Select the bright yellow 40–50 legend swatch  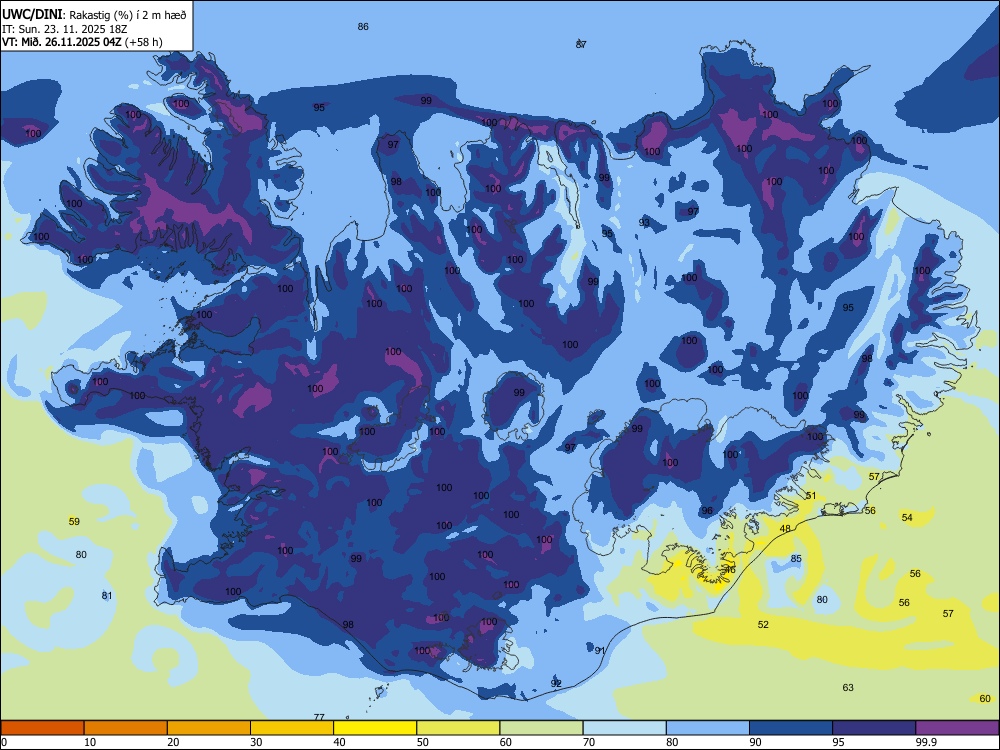[x=375, y=728]
